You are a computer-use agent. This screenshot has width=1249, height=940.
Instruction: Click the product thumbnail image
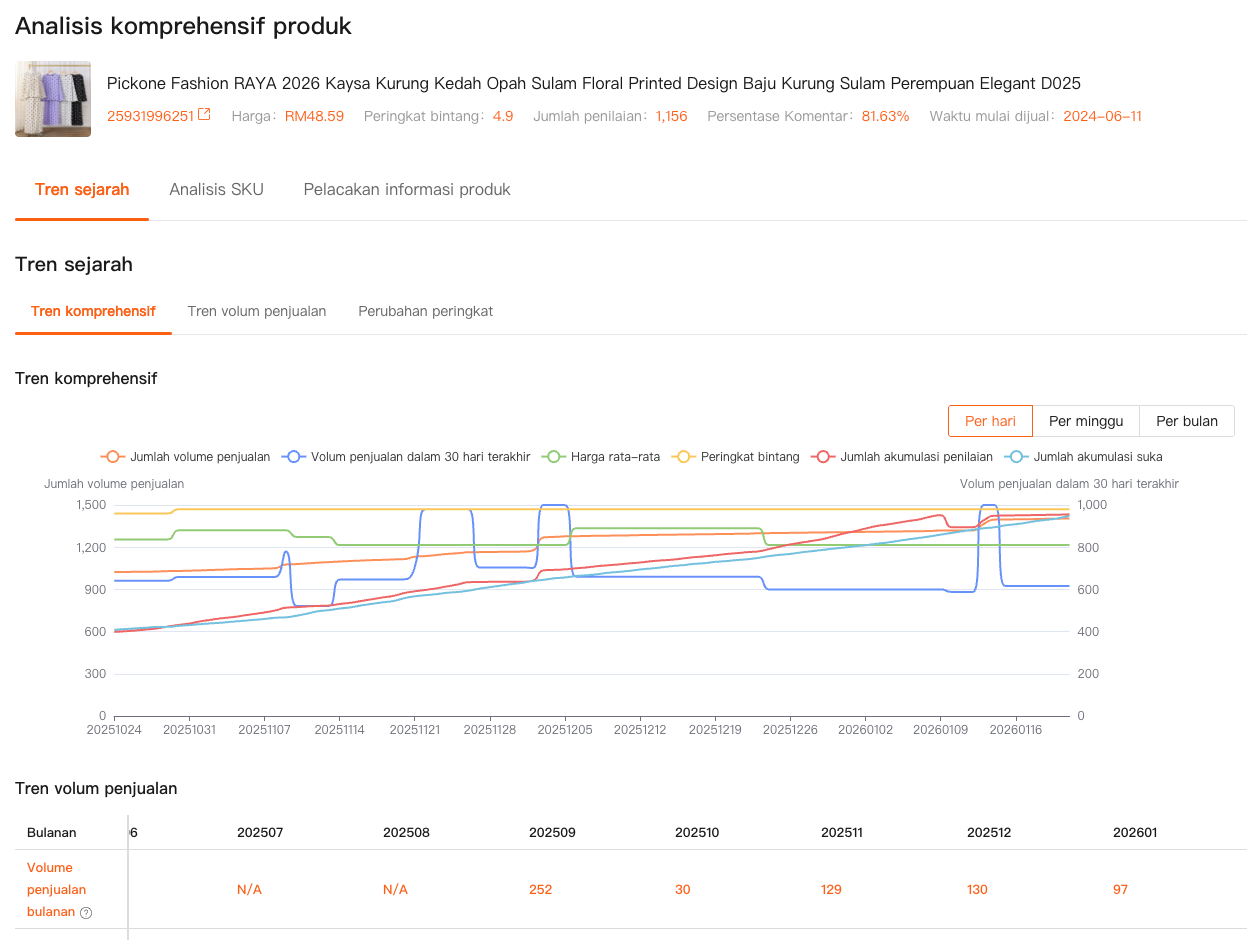53,99
